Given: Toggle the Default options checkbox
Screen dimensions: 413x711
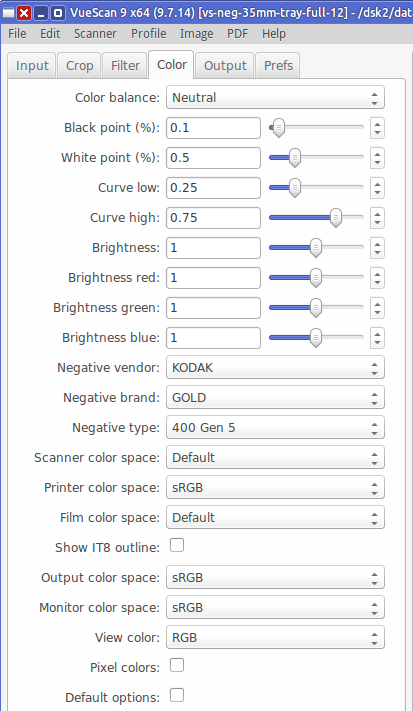Looking at the screenshot, I should tap(177, 695).
